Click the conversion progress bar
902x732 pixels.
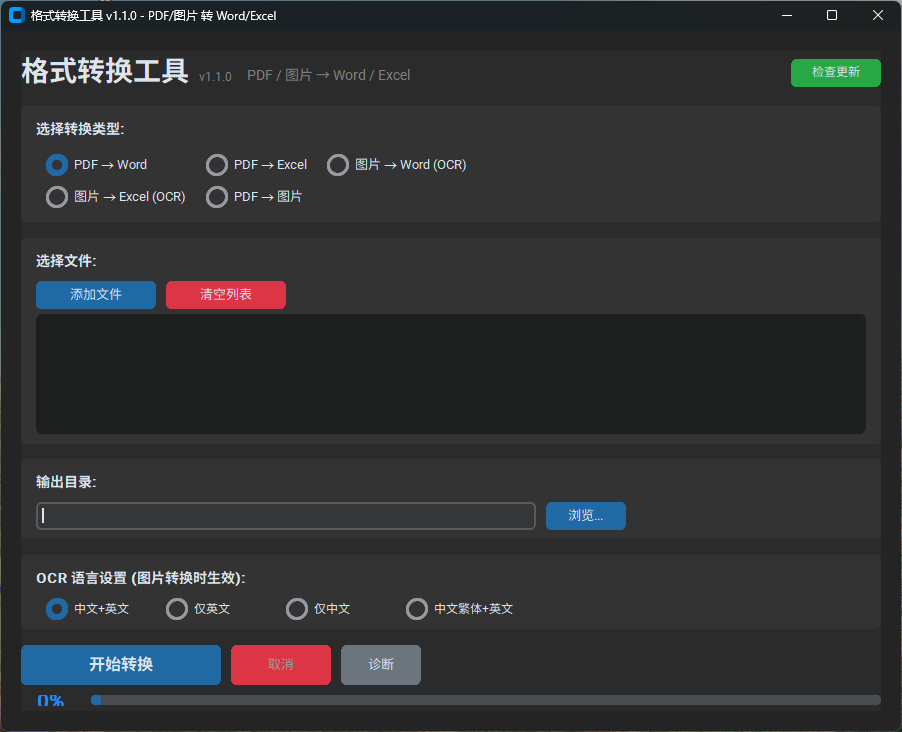tap(486, 700)
